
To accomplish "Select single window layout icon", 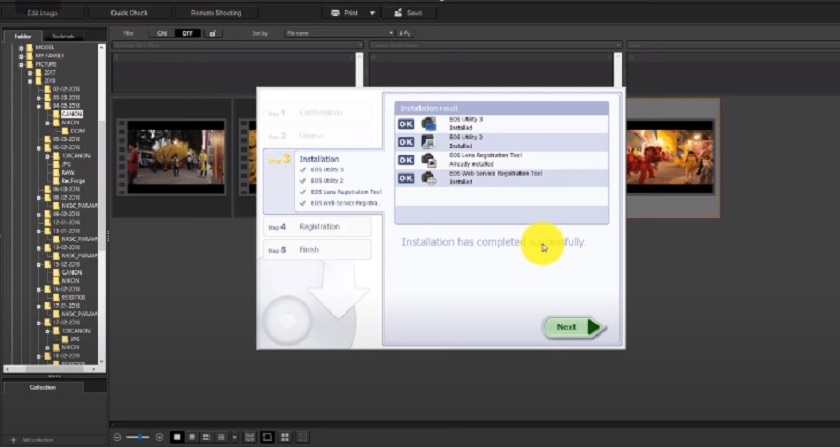I will (267, 437).
